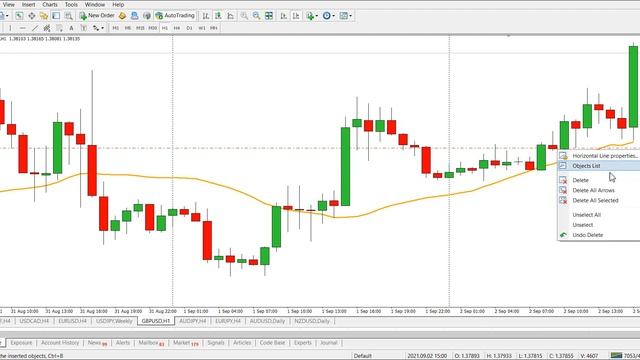640x360 pixels.
Task: Switch to AUDUSD,Daily chart tab
Action: pos(267,321)
